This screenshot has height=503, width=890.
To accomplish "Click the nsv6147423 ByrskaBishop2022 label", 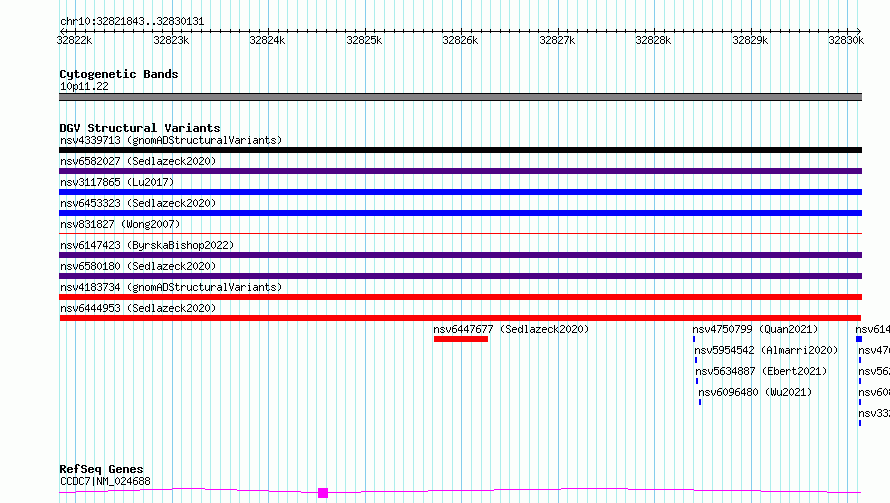I will (147, 245).
